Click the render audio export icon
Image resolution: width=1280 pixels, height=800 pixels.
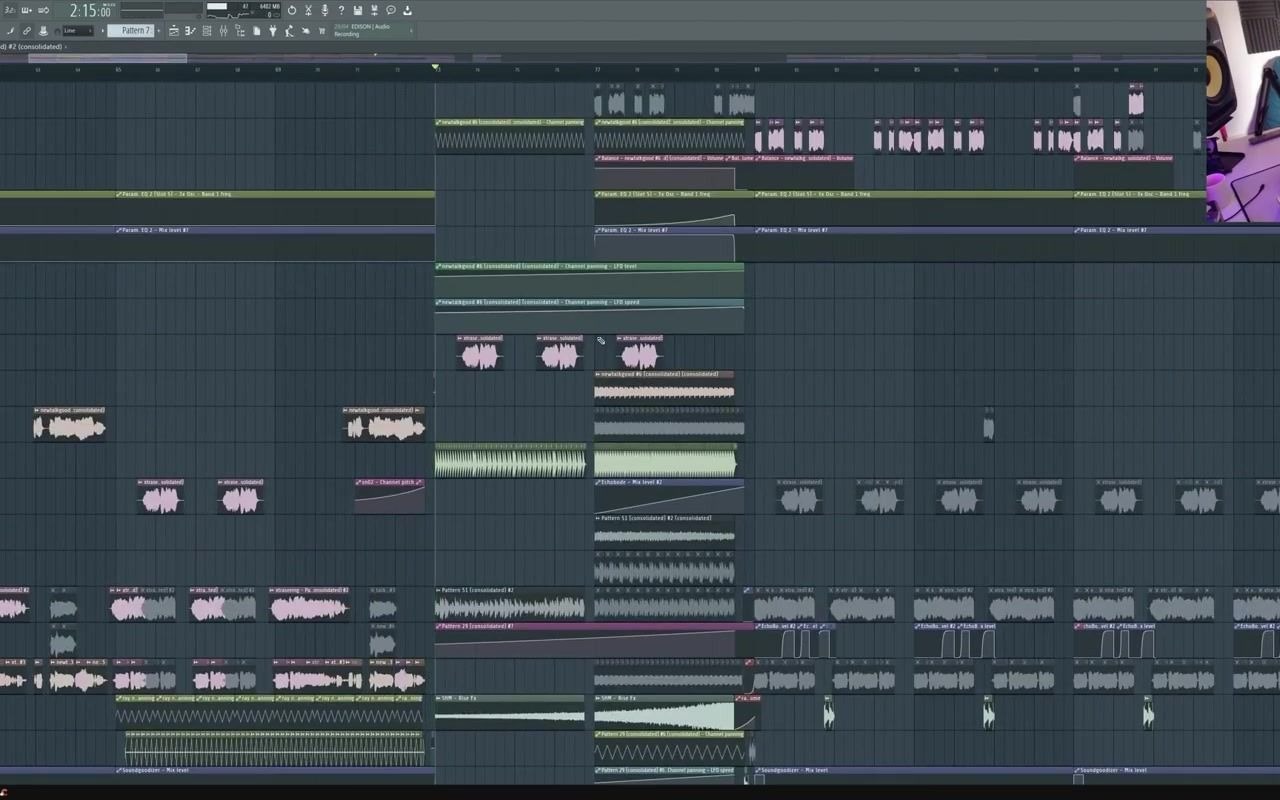click(374, 10)
